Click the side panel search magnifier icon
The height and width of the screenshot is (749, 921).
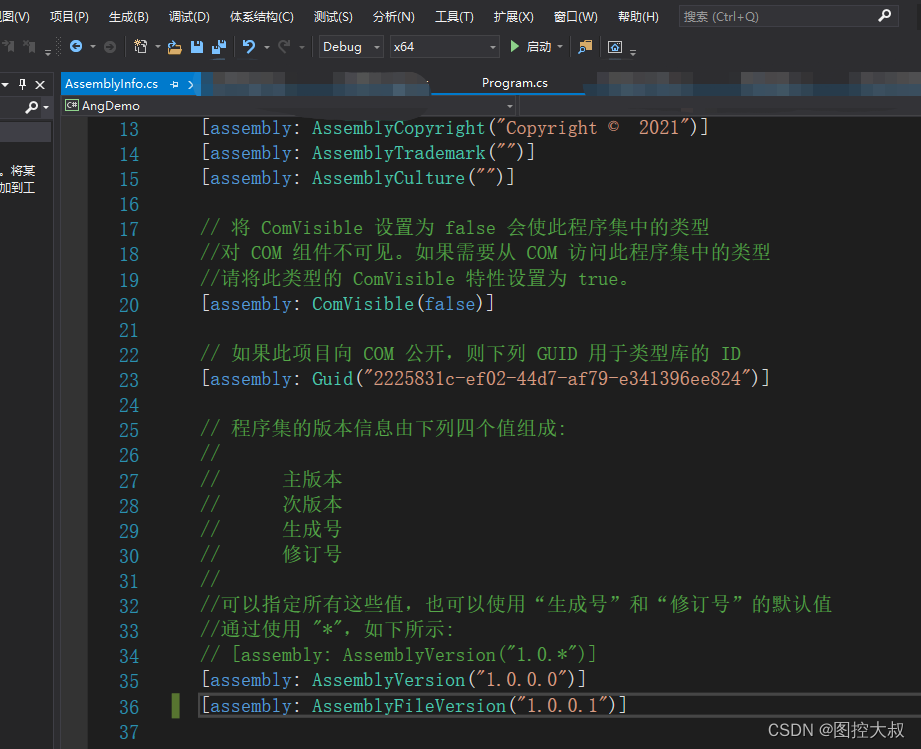32,106
